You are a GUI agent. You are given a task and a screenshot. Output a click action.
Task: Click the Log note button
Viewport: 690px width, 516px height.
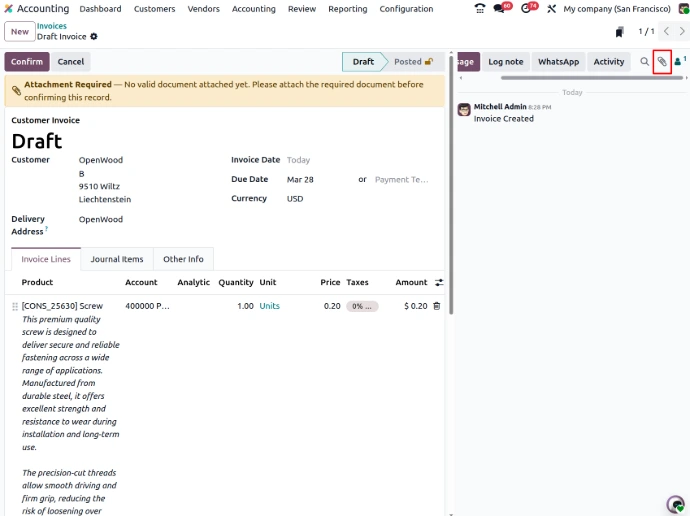coord(505,62)
